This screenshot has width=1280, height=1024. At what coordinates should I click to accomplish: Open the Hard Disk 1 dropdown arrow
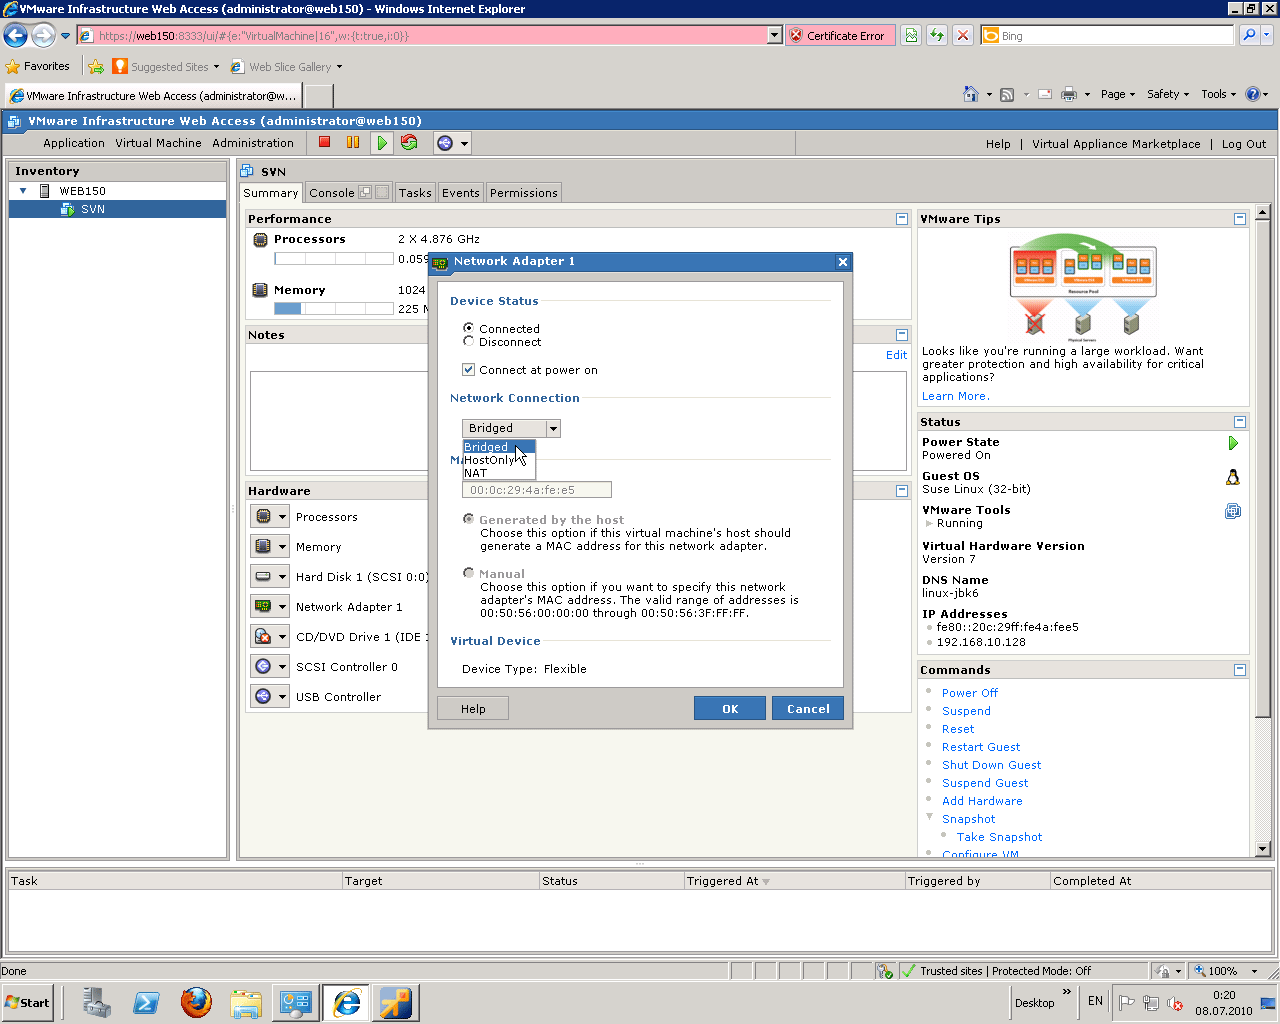click(283, 577)
